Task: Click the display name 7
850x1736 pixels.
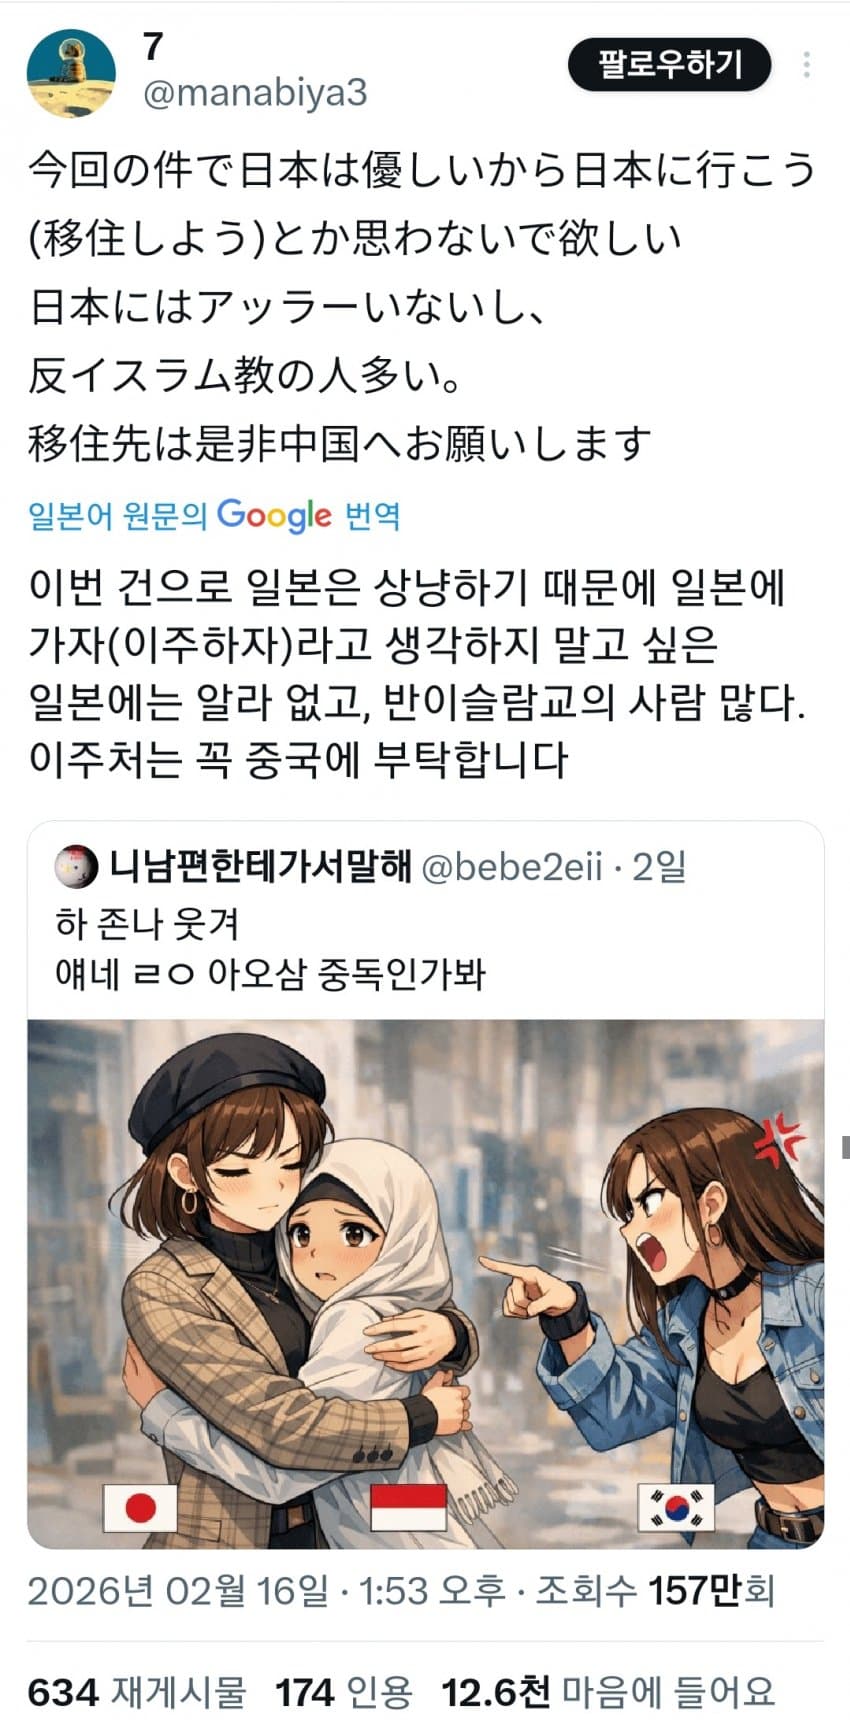Action: pyautogui.click(x=153, y=47)
